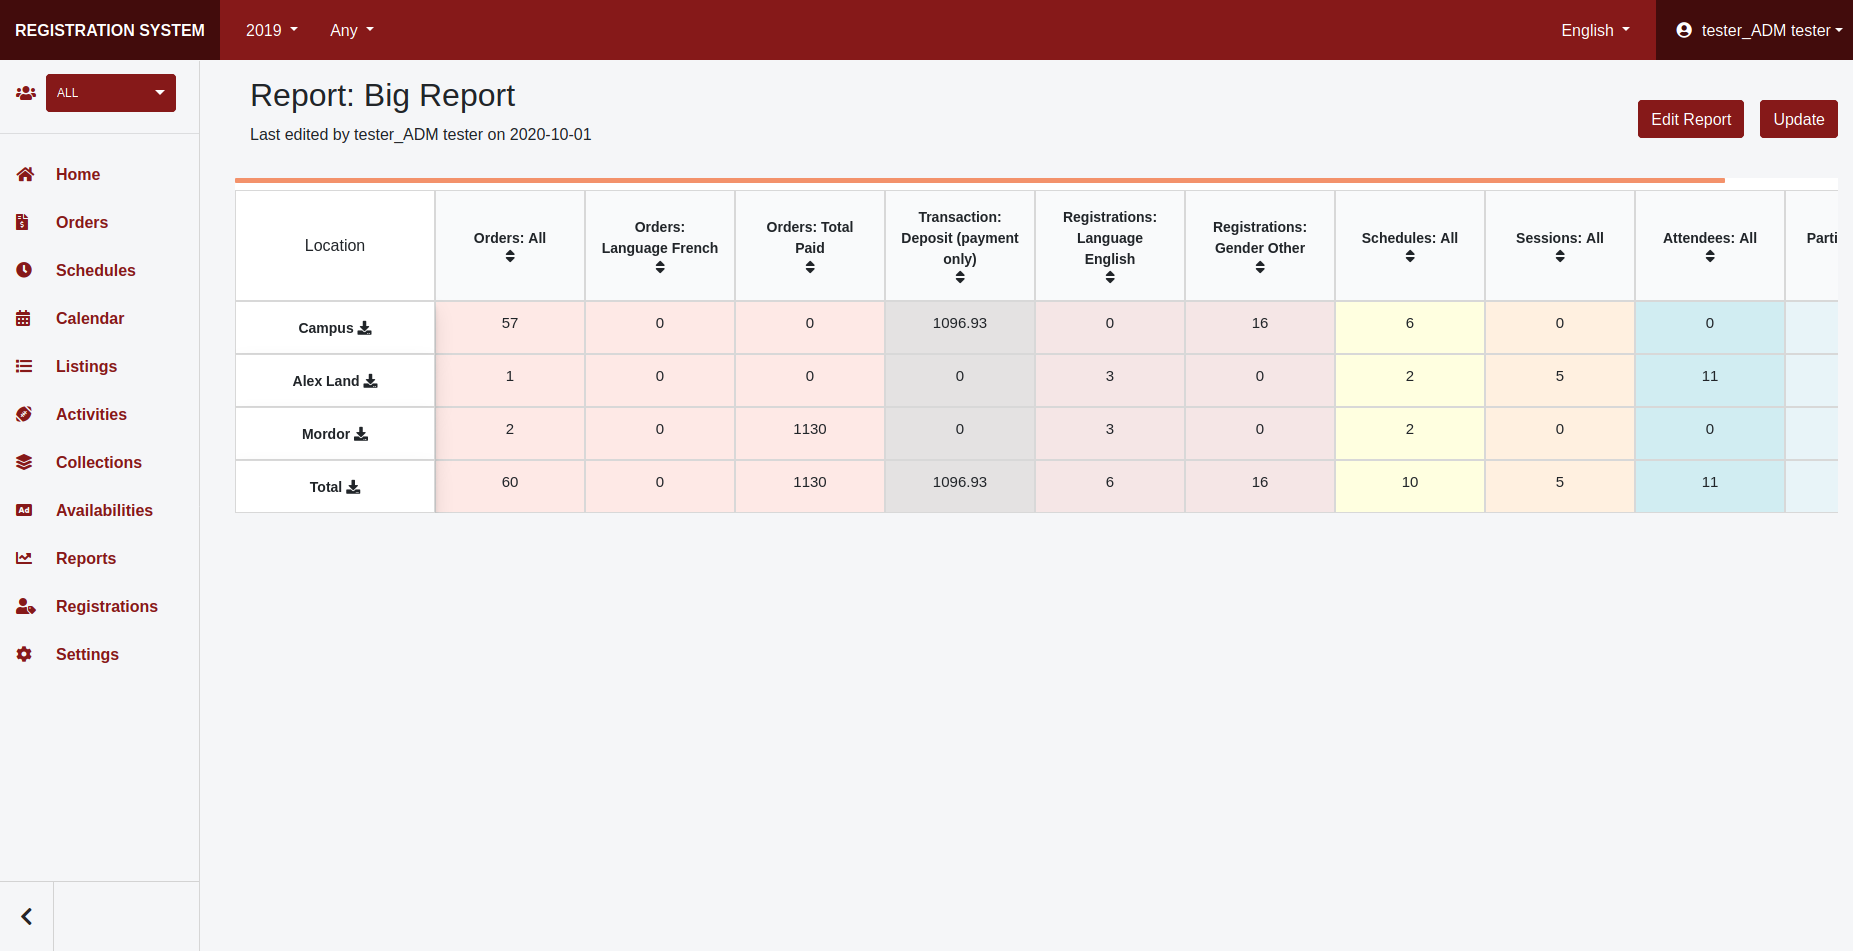Expand the Any filter dropdown
The image size is (1853, 951).
pyautogui.click(x=351, y=30)
